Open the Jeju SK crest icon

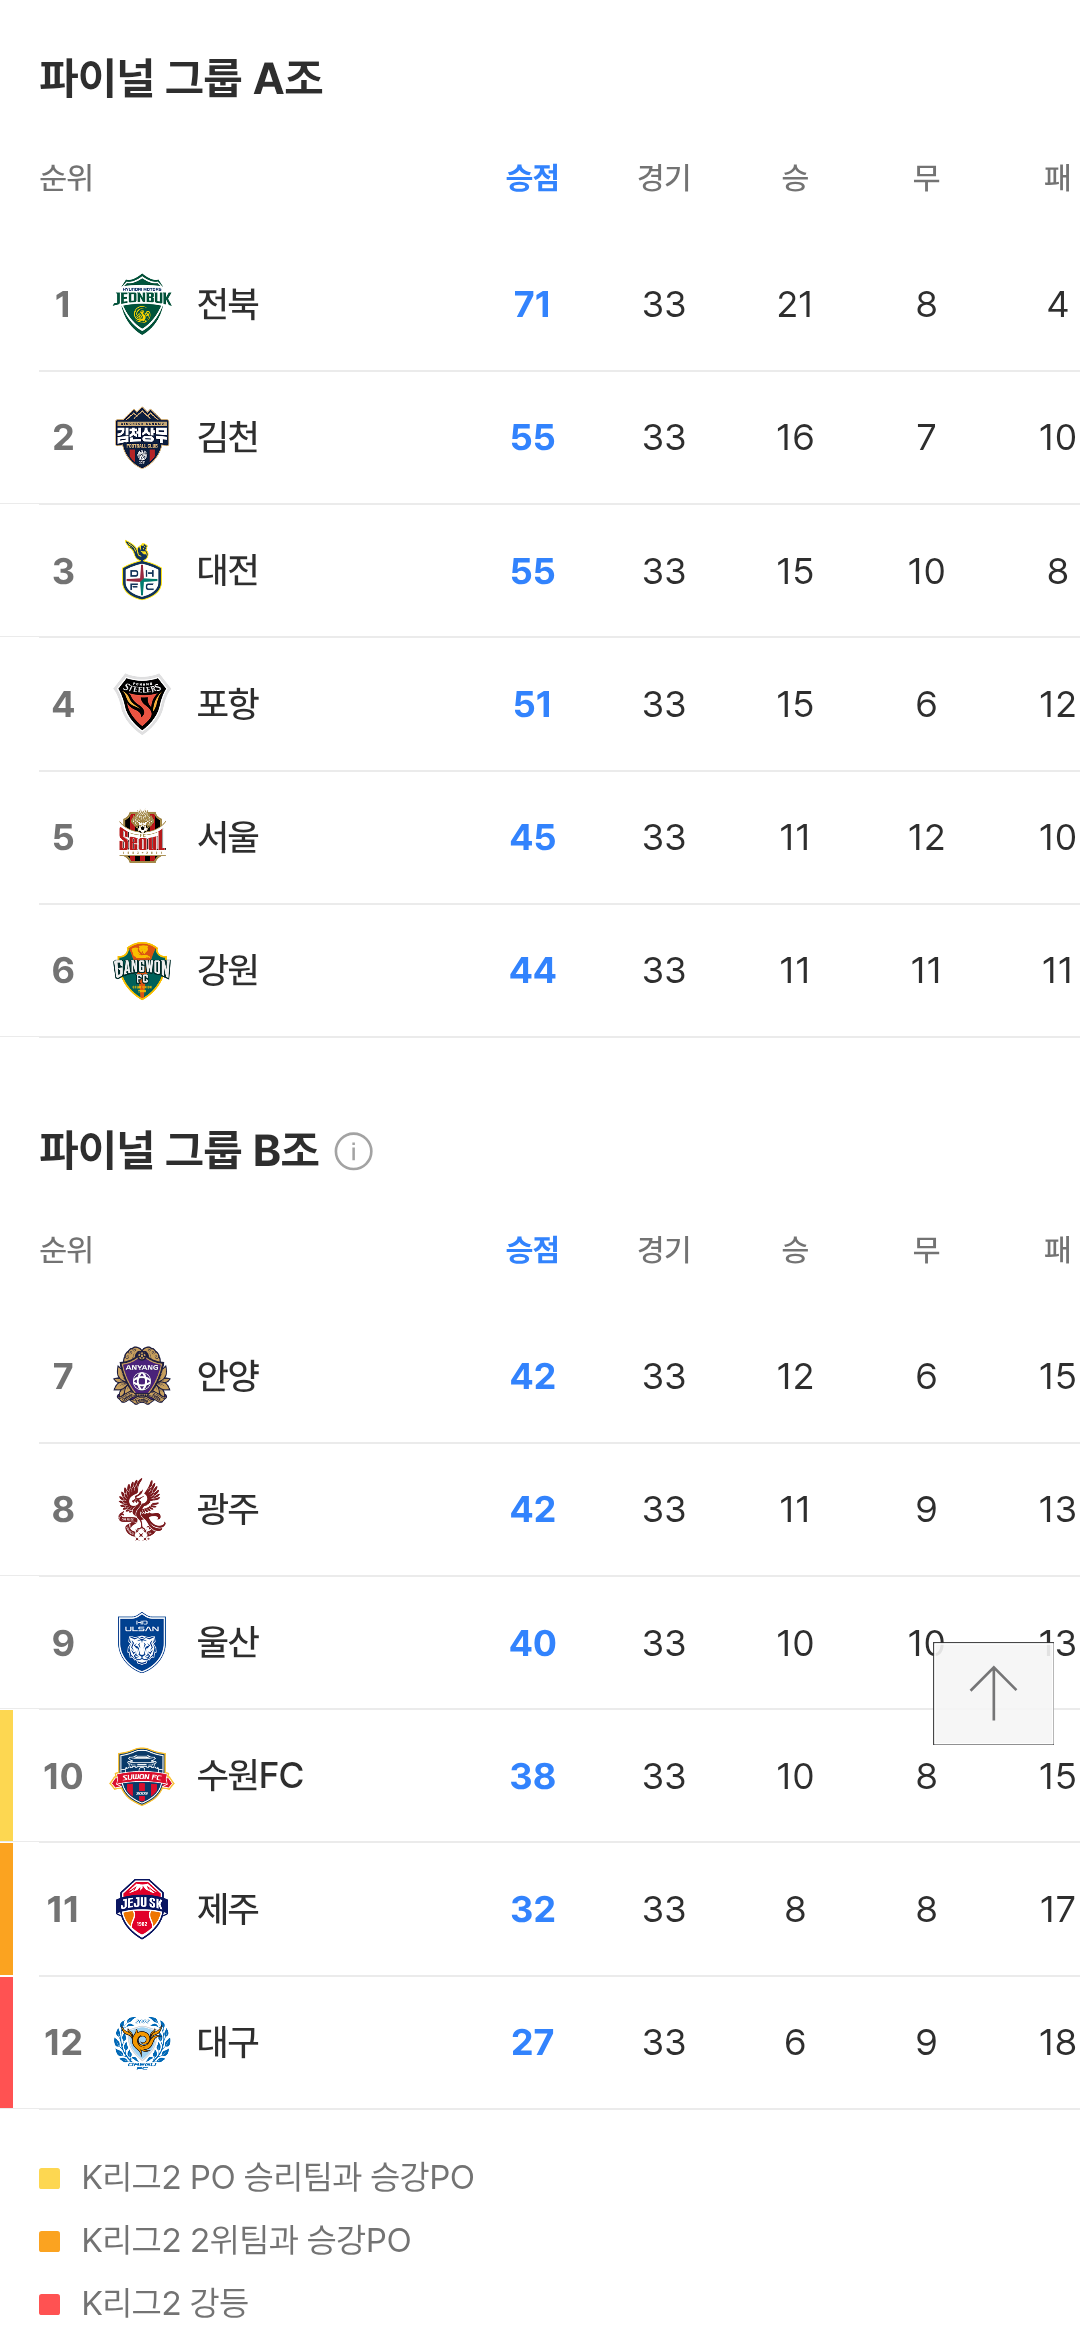pos(142,1909)
